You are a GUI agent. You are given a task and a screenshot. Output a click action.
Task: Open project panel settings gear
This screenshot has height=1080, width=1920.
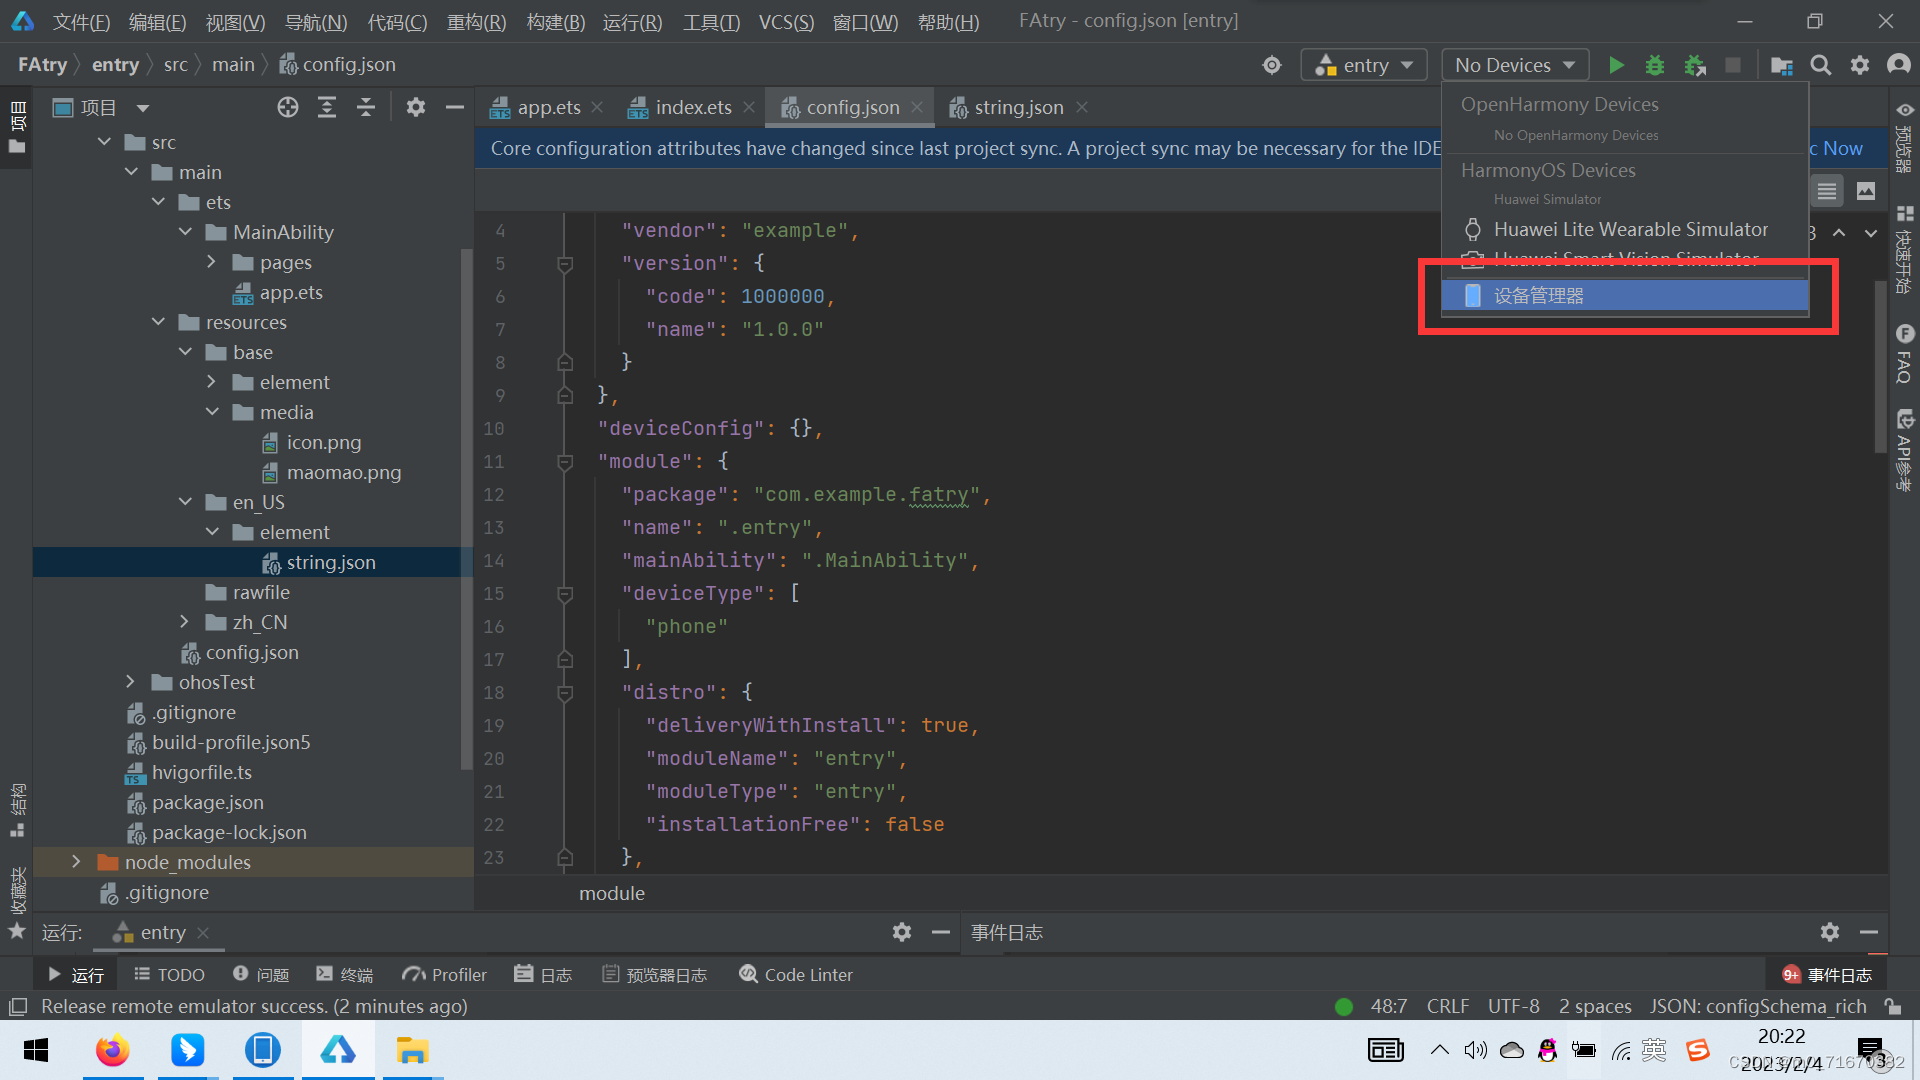pos(416,107)
